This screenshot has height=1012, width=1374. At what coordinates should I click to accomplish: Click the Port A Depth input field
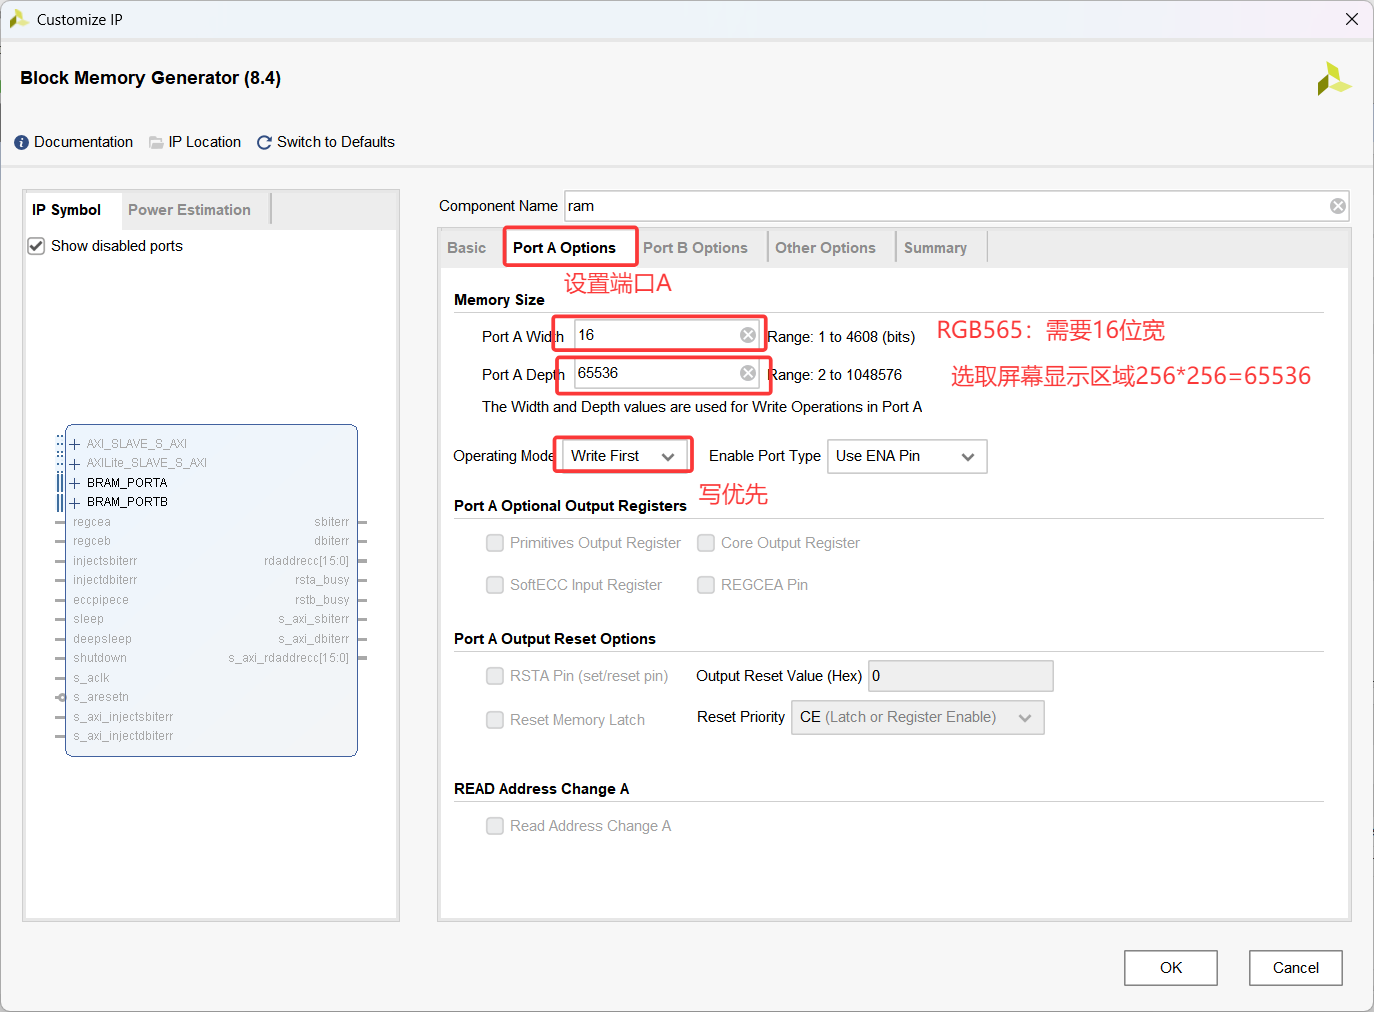(656, 373)
